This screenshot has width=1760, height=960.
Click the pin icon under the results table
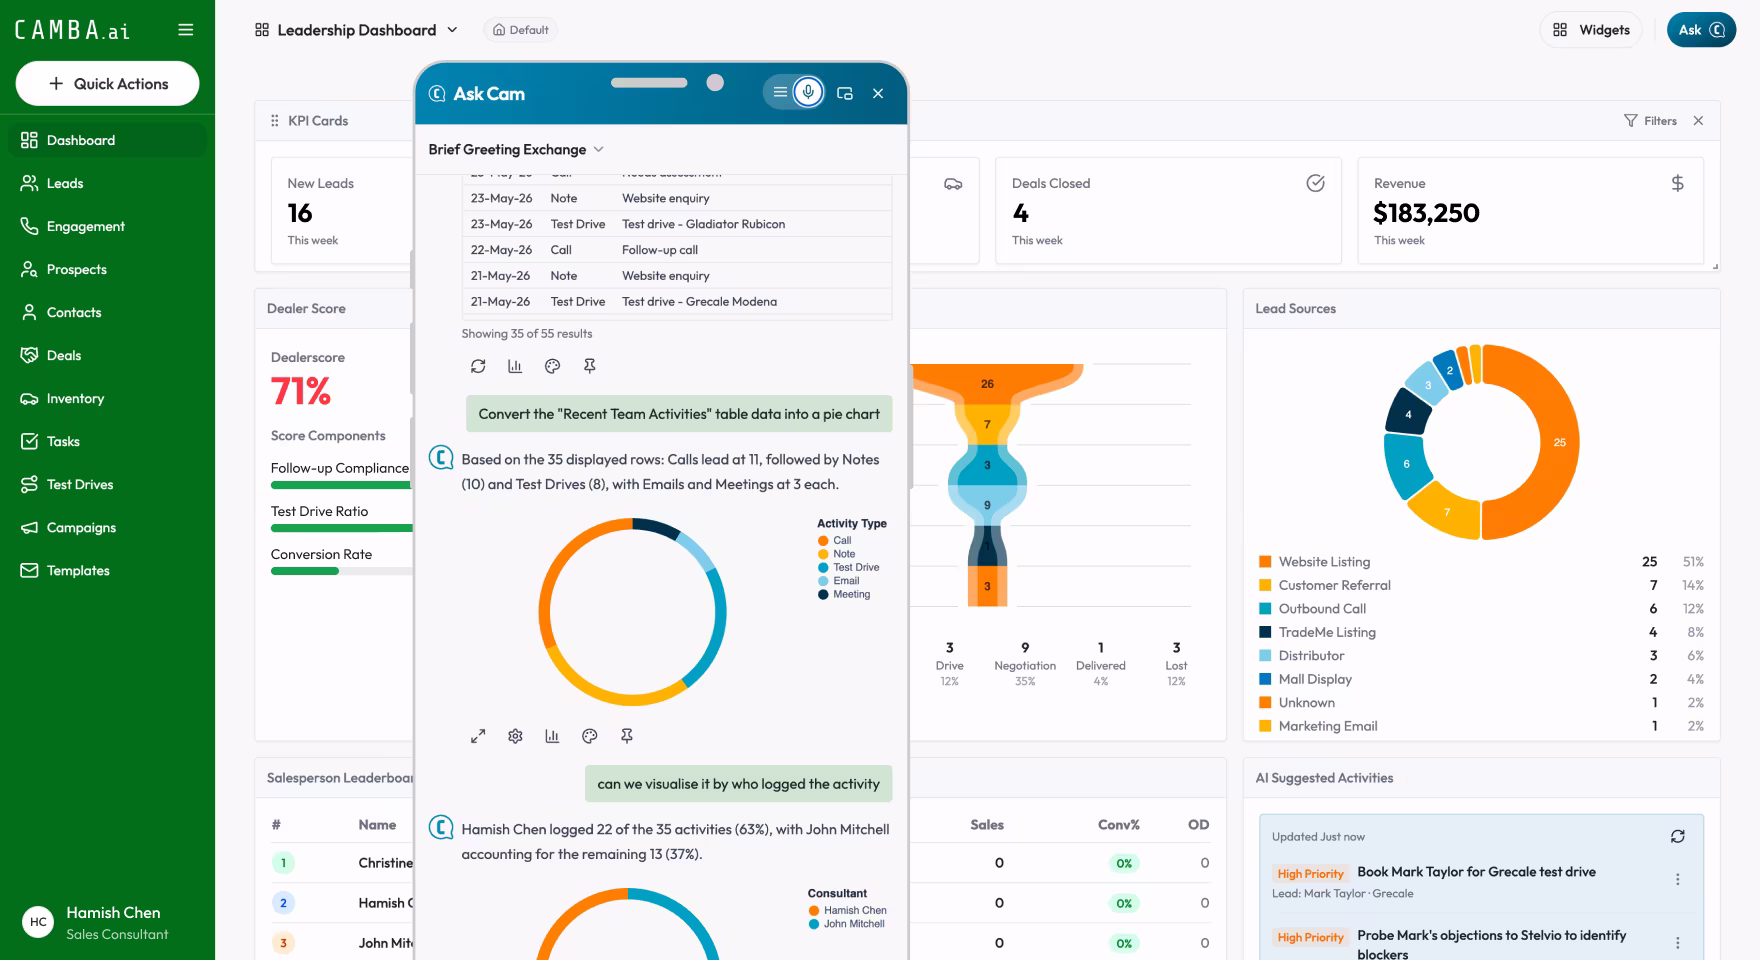coord(590,366)
